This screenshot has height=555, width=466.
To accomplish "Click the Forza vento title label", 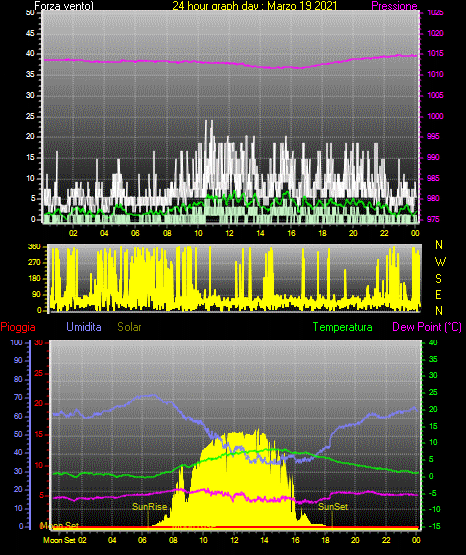I will click(x=64, y=6).
